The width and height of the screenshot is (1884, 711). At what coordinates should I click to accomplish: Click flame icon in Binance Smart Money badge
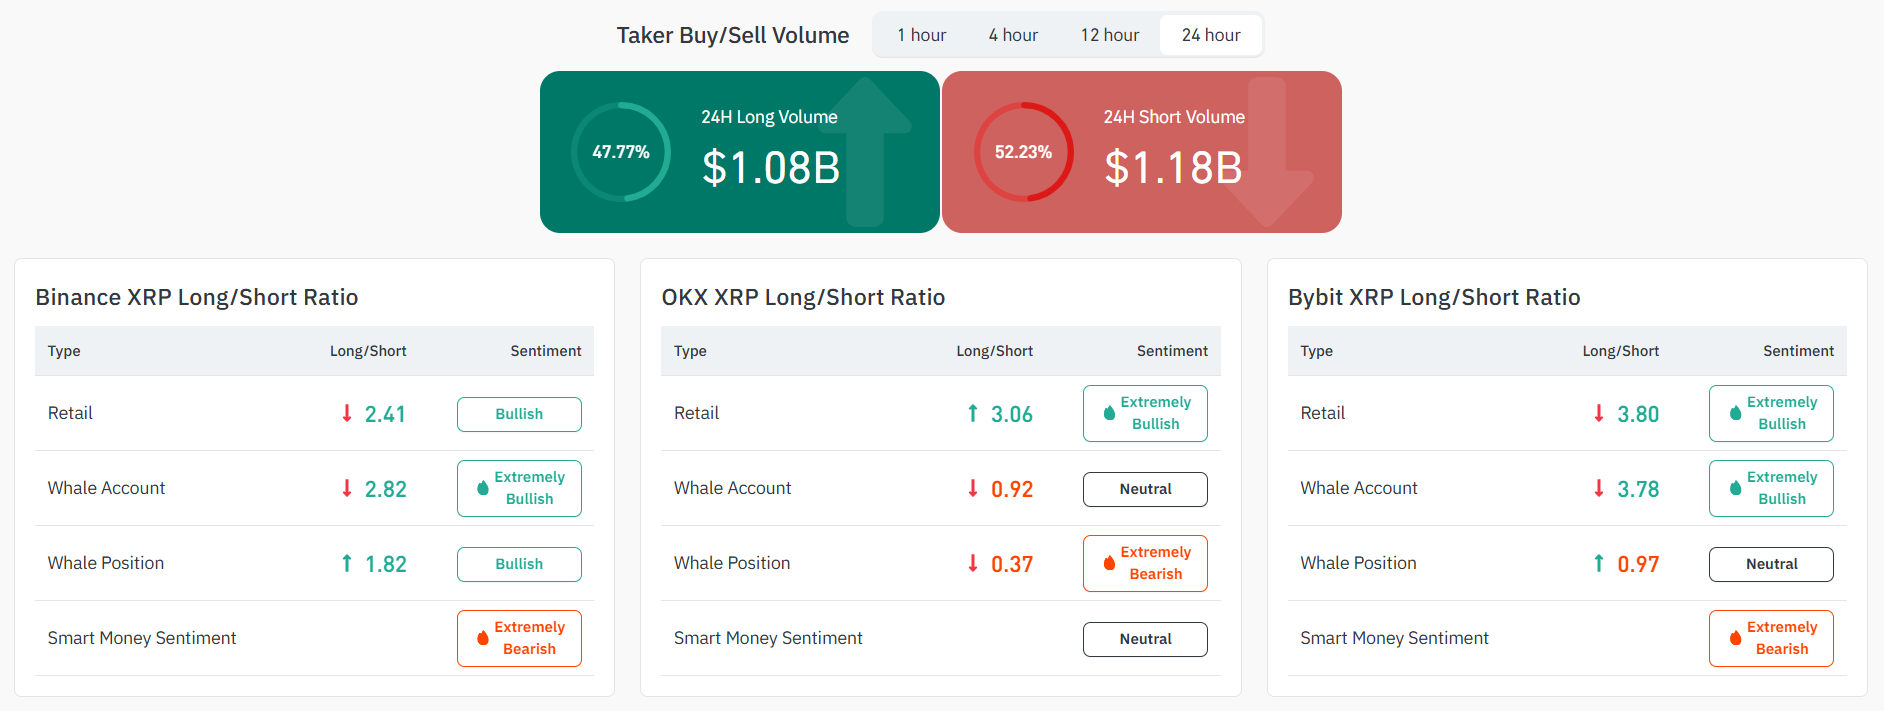tap(483, 638)
